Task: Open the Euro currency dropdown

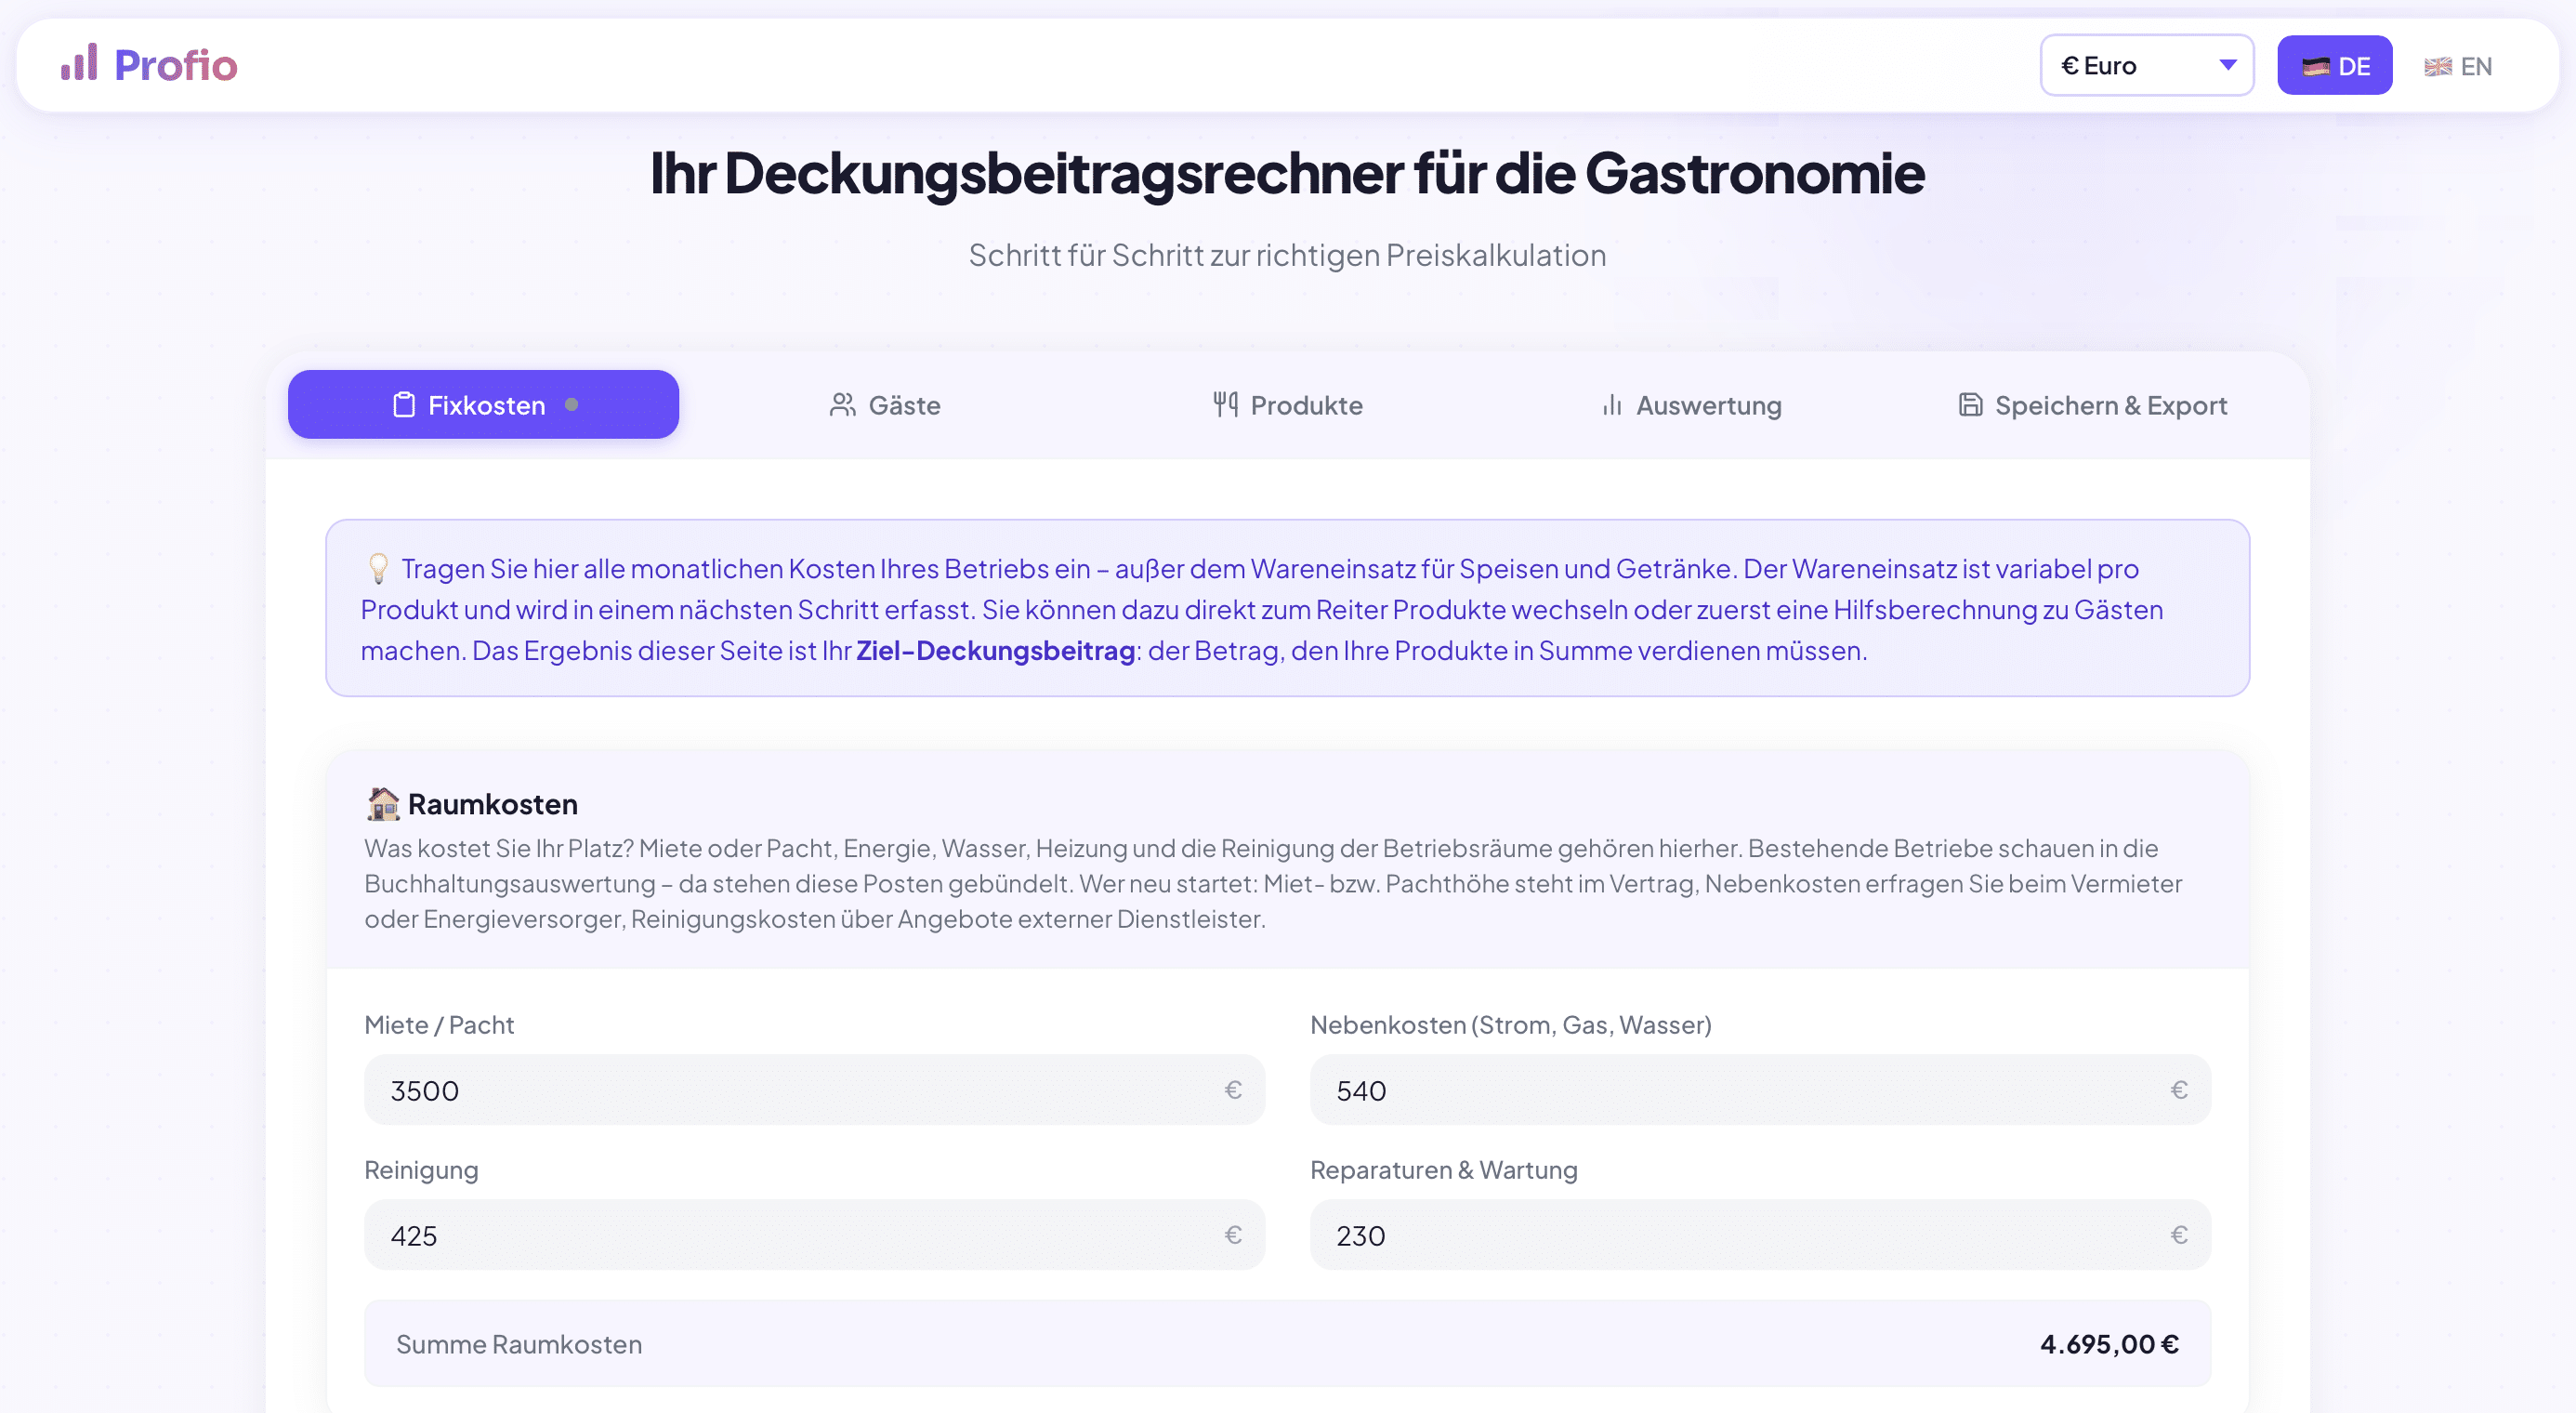Action: click(x=2146, y=65)
